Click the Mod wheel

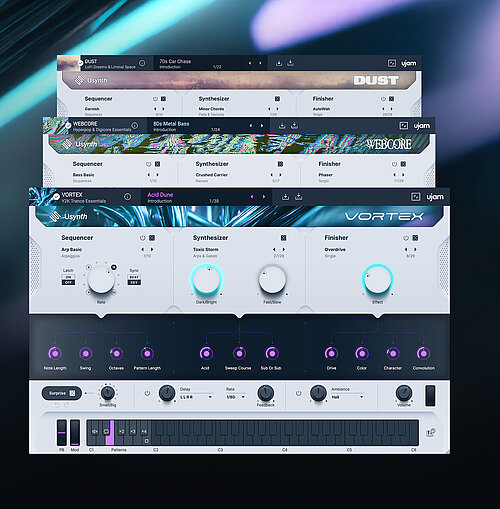[75, 433]
